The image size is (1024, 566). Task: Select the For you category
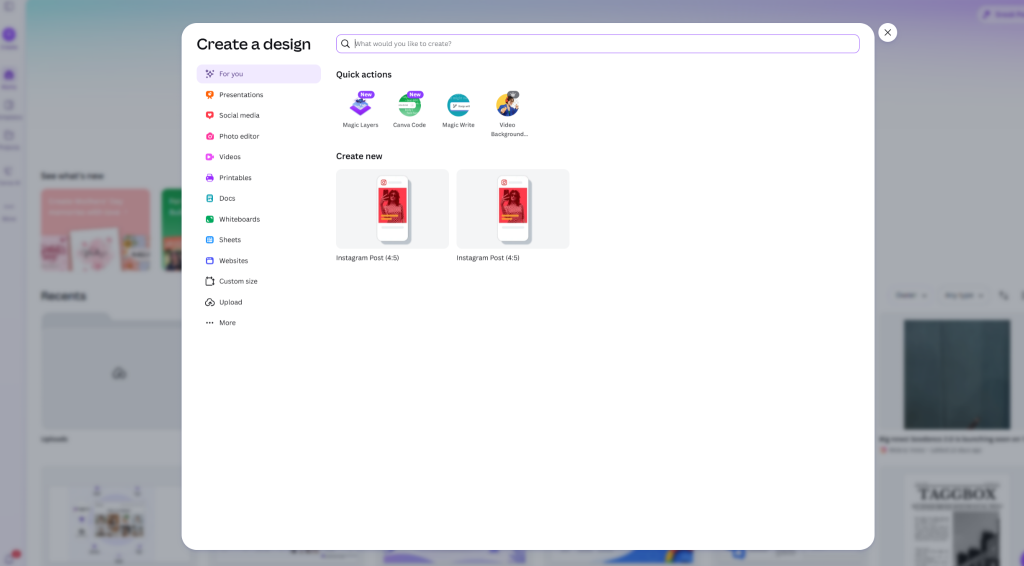259,74
